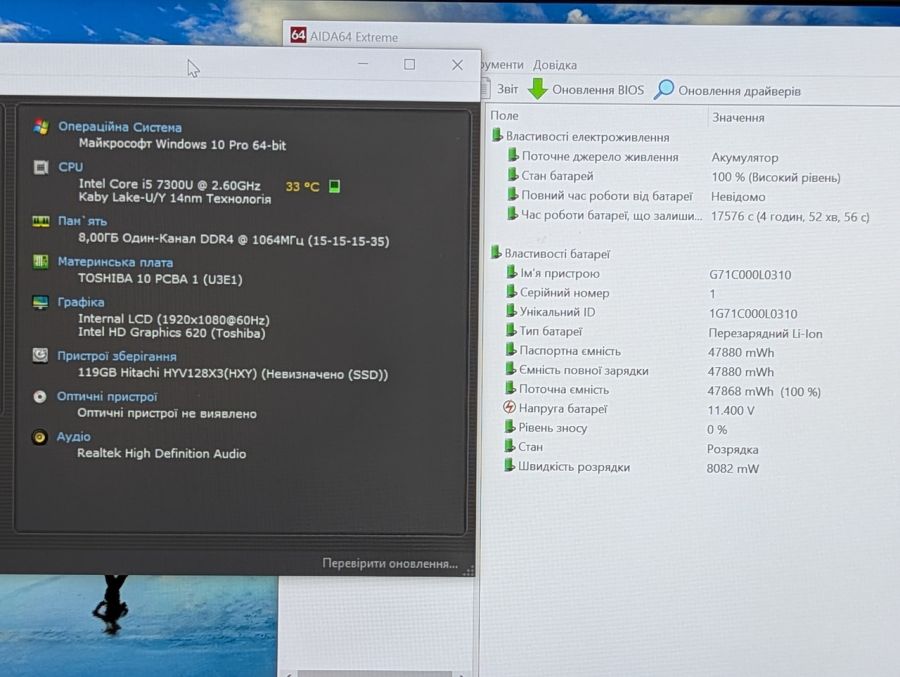The width and height of the screenshot is (900, 677).
Task: Select the Повний час роботи від батареї row
Action: click(607, 196)
